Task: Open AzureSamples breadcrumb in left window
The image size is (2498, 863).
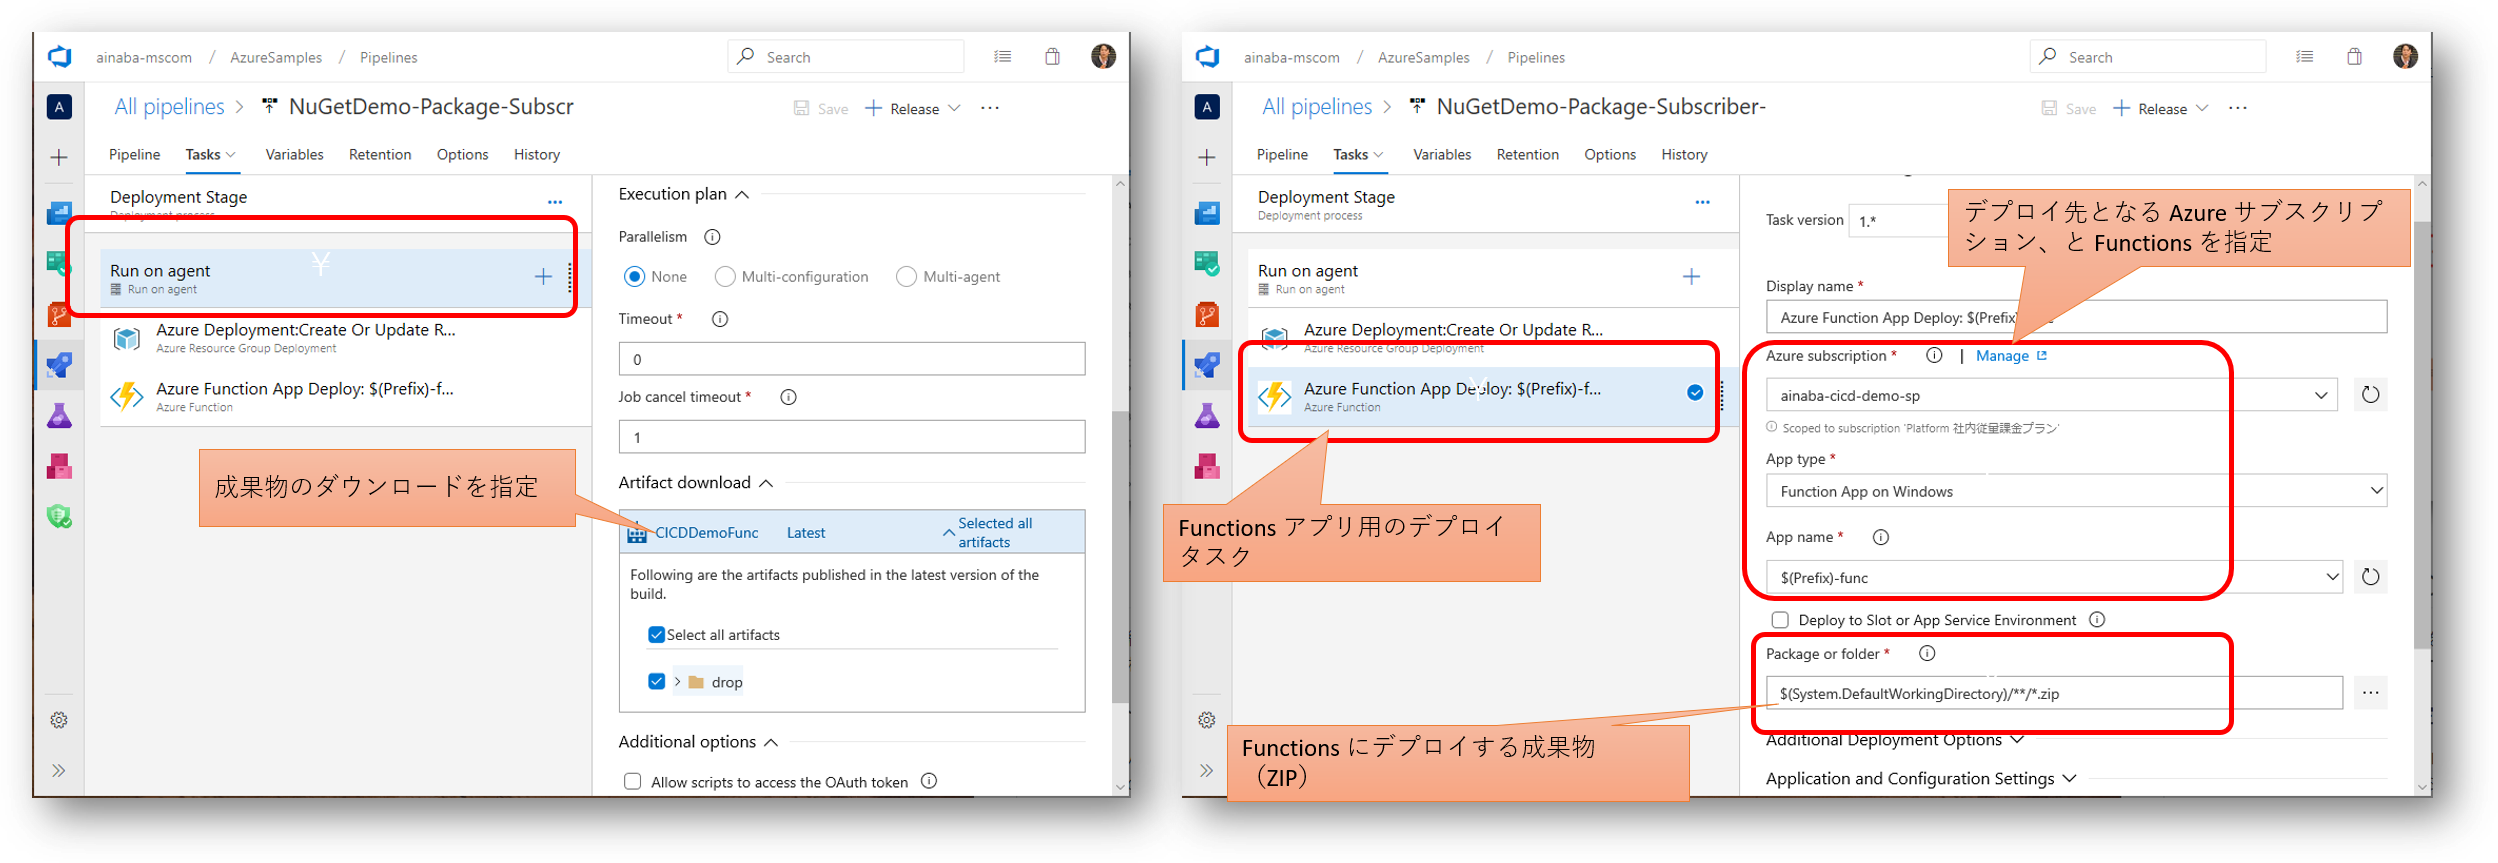Action: pos(276,57)
